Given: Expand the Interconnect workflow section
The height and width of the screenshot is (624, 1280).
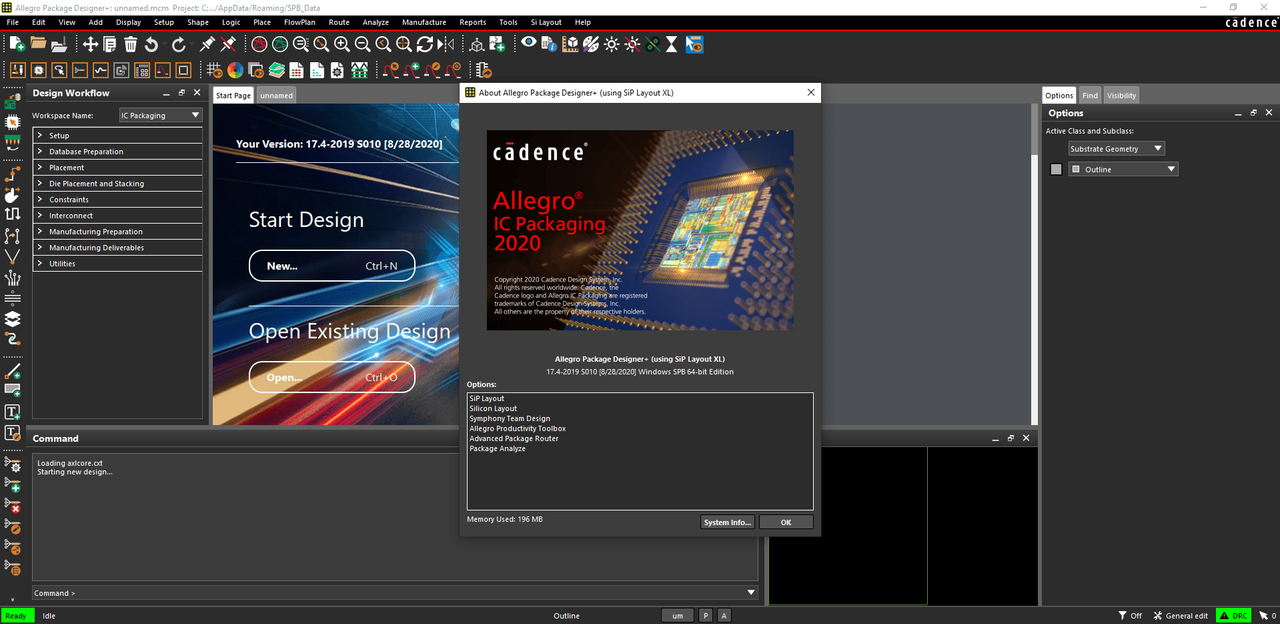Looking at the screenshot, I should tap(118, 215).
